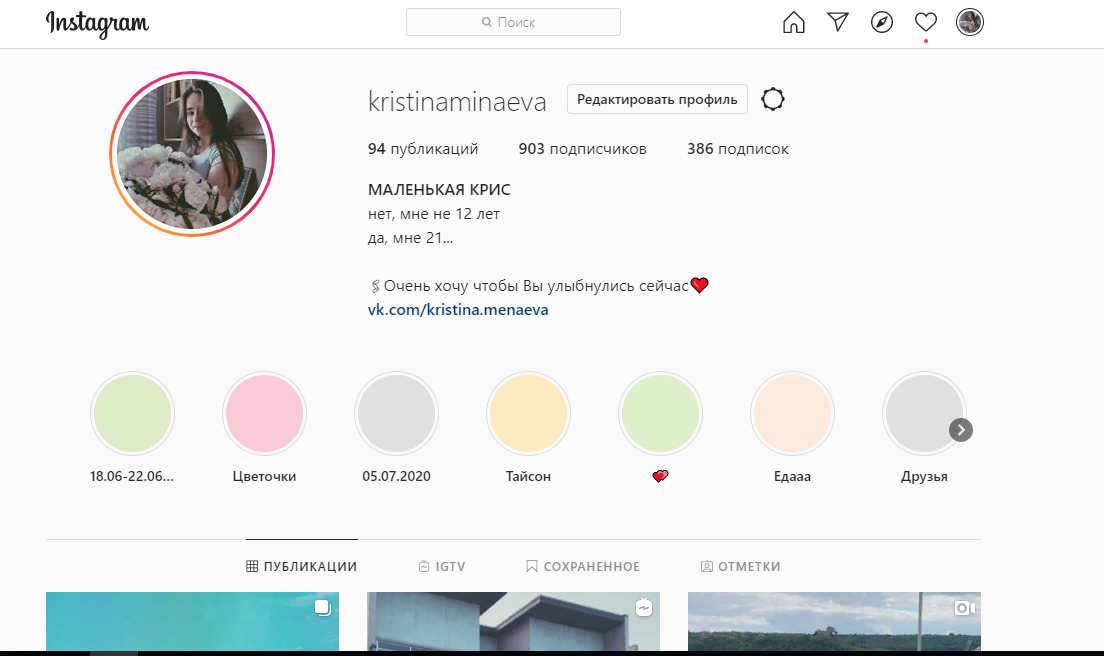Open the Едааа story highlight
The height and width of the screenshot is (656, 1104).
[792, 414]
